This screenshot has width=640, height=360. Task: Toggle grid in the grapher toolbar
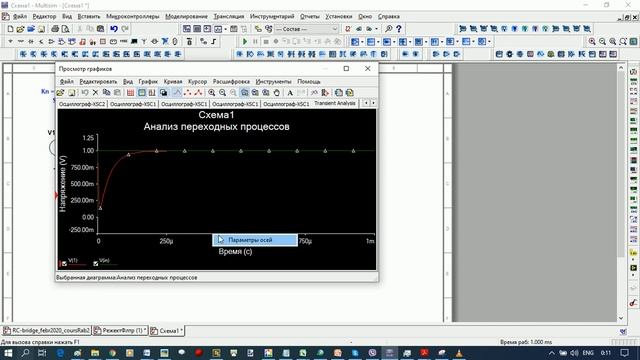click(x=131, y=93)
